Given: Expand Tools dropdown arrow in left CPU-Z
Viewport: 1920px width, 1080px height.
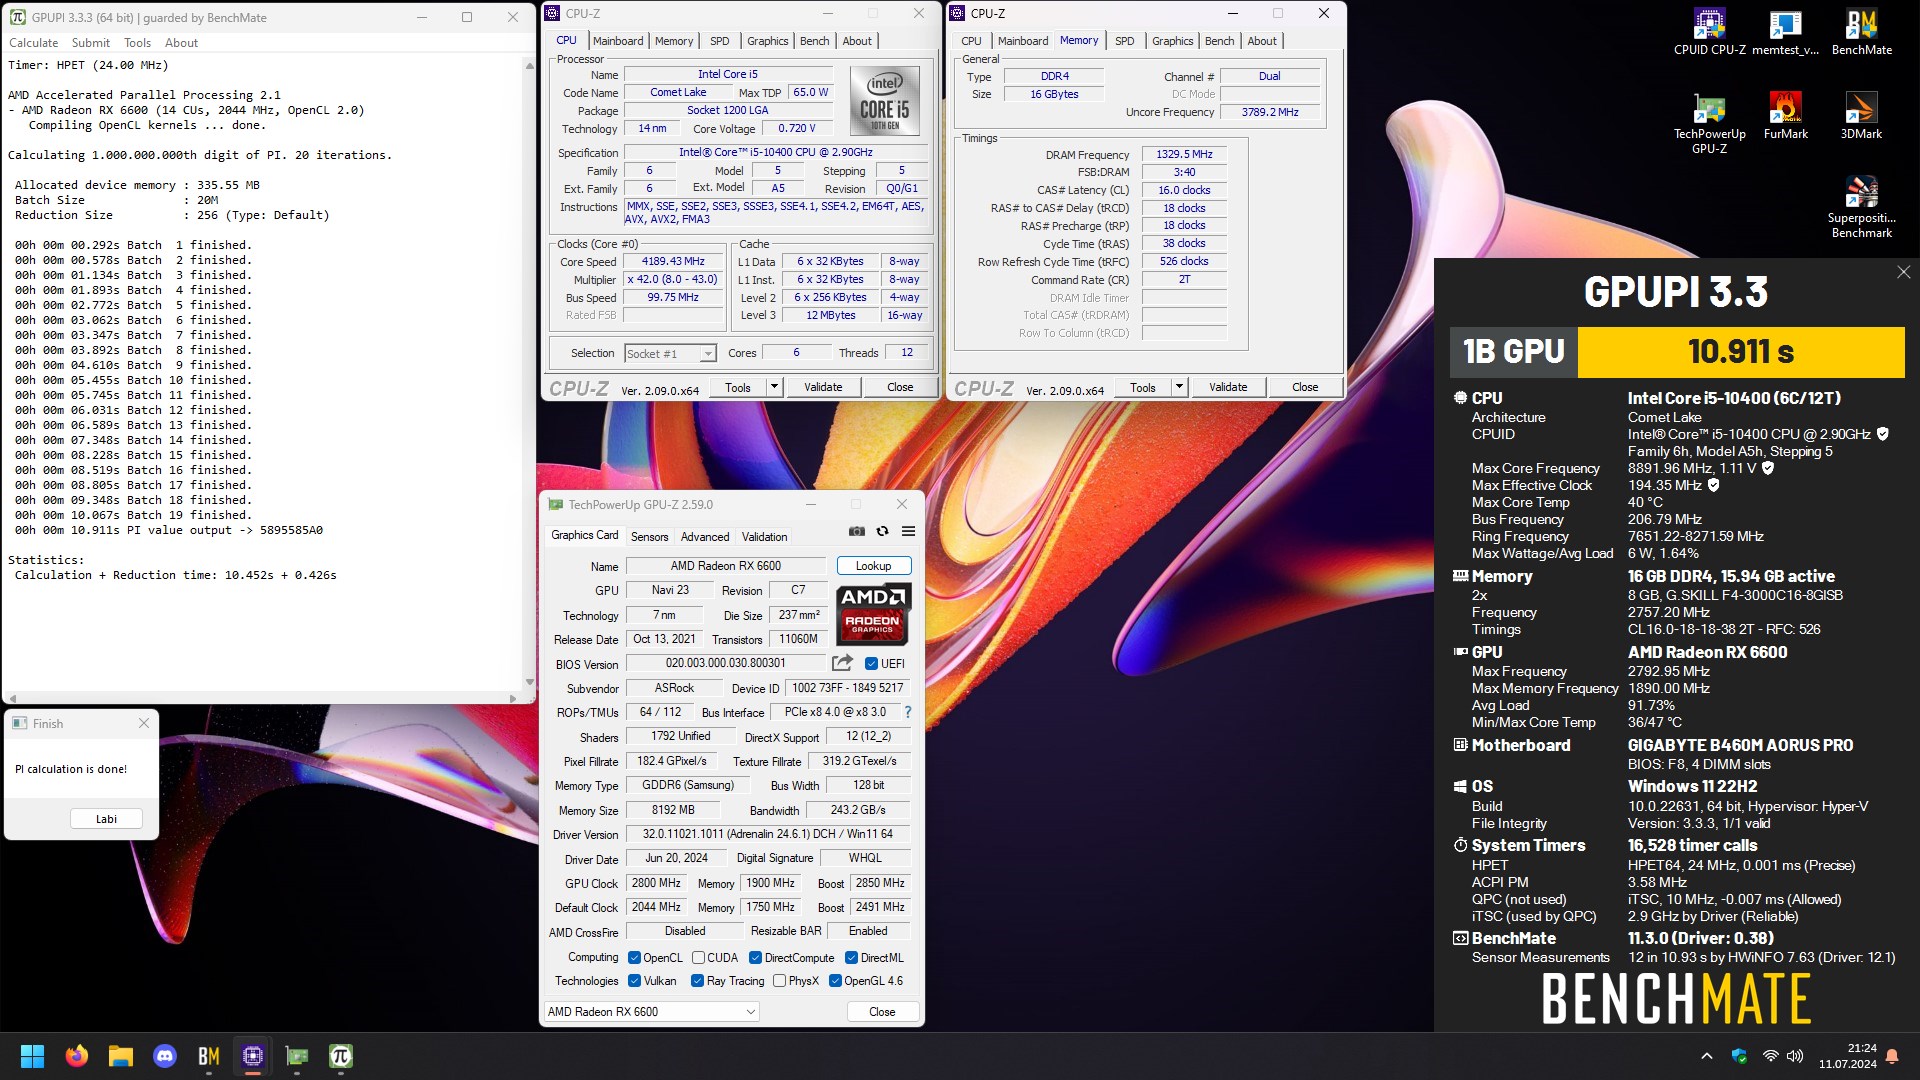Looking at the screenshot, I should [x=773, y=387].
